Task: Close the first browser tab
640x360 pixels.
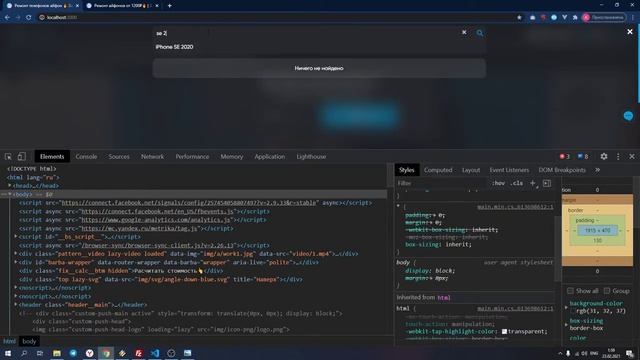Action: pos(77,6)
